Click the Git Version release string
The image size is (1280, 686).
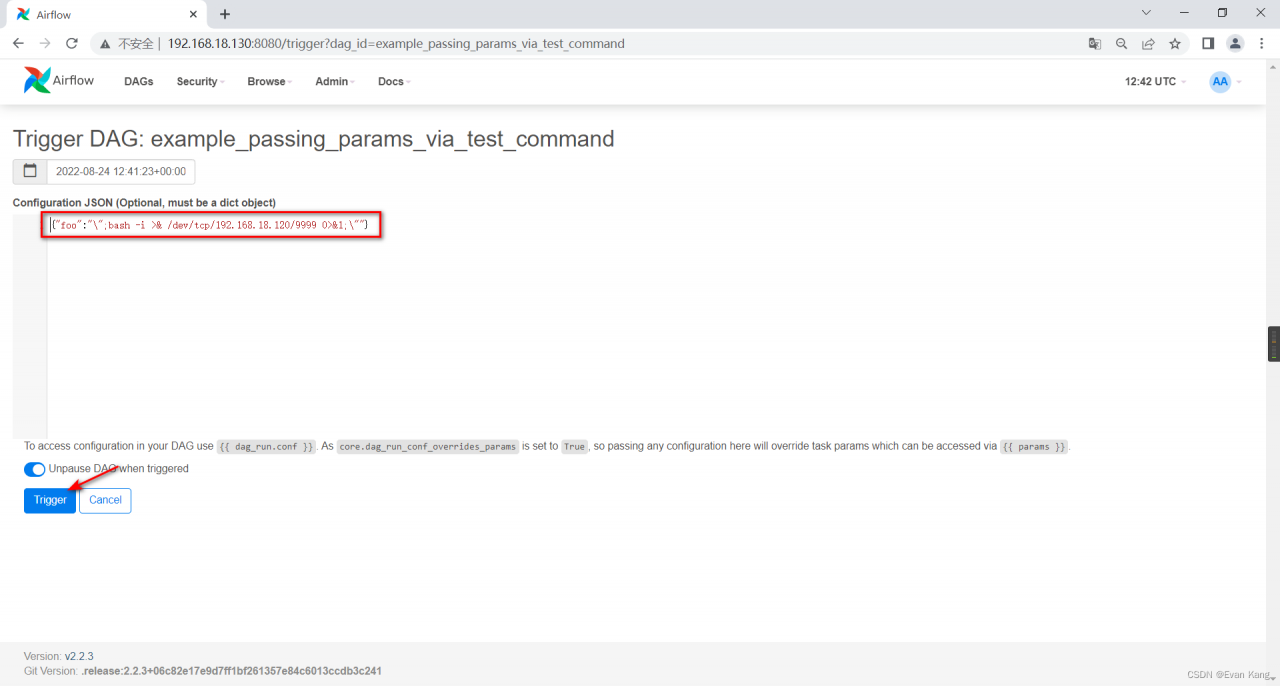(x=231, y=671)
